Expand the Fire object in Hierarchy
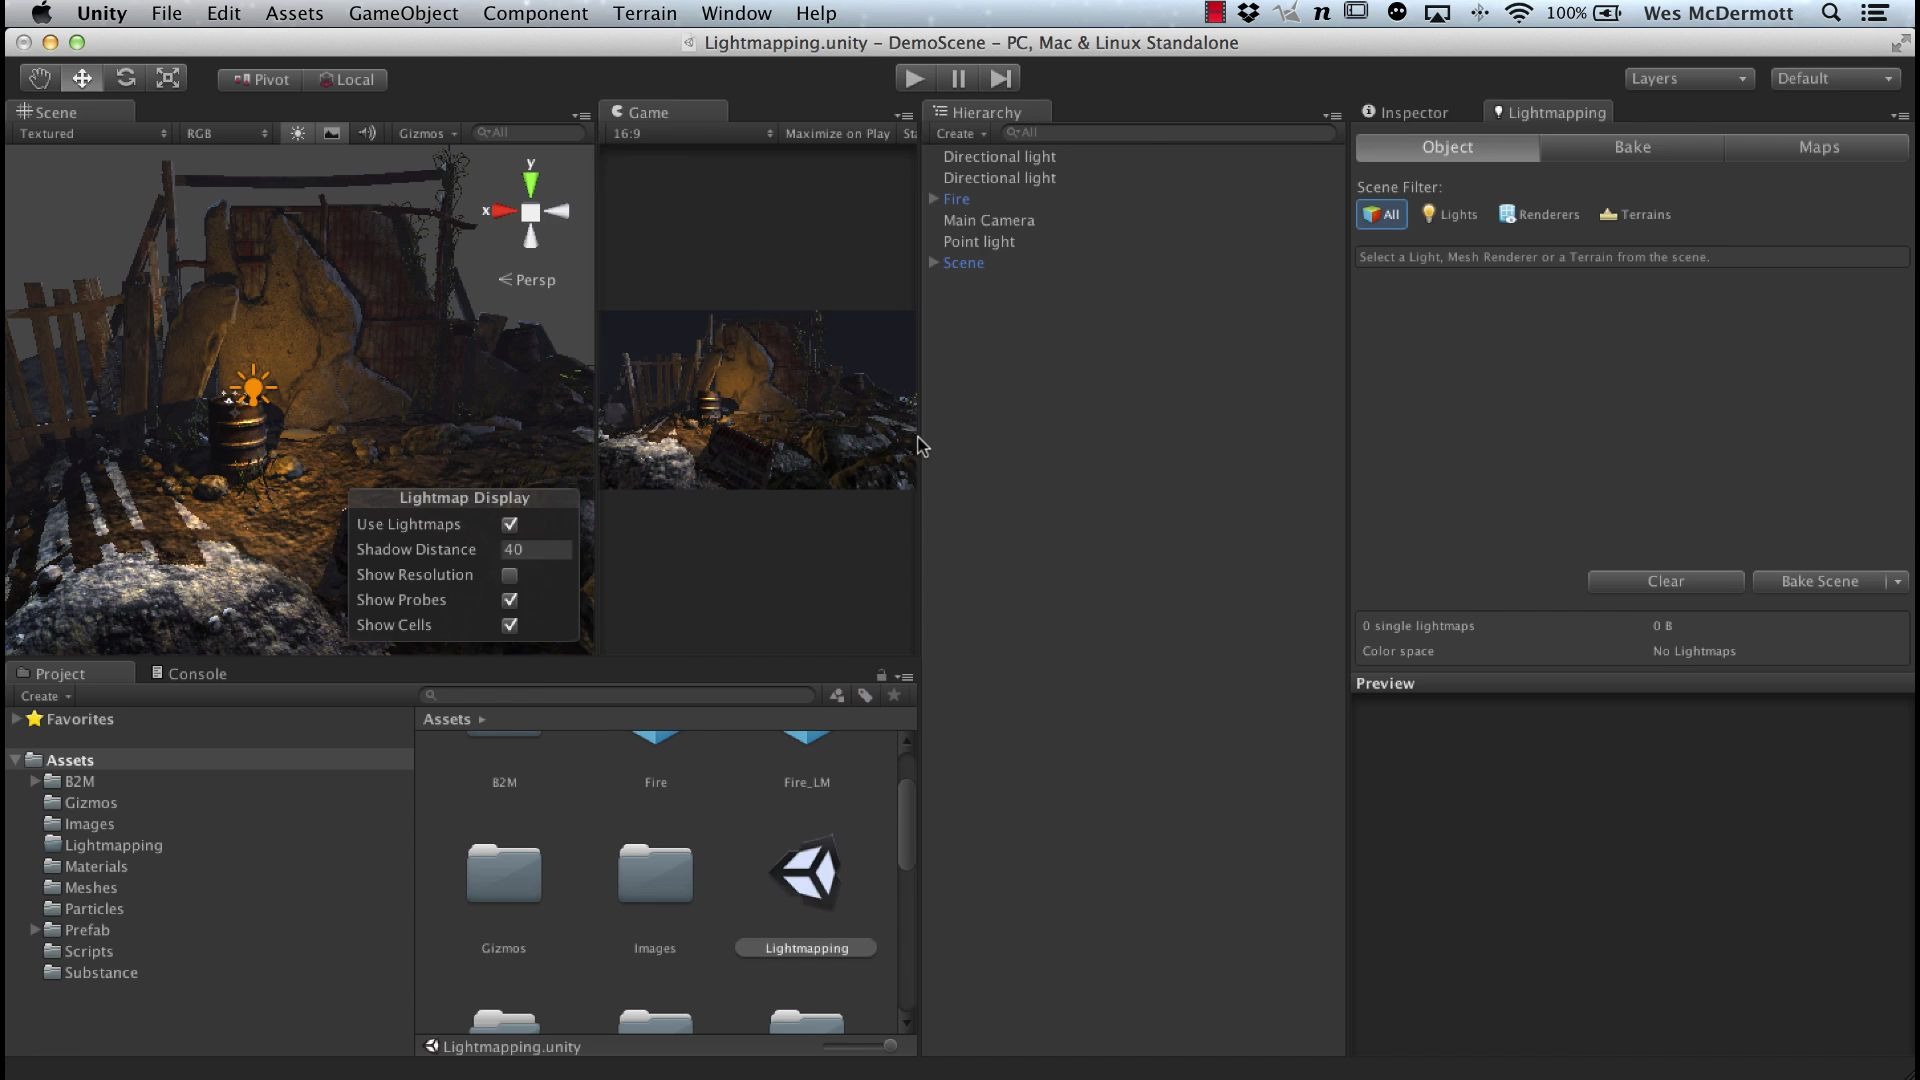 tap(933, 199)
